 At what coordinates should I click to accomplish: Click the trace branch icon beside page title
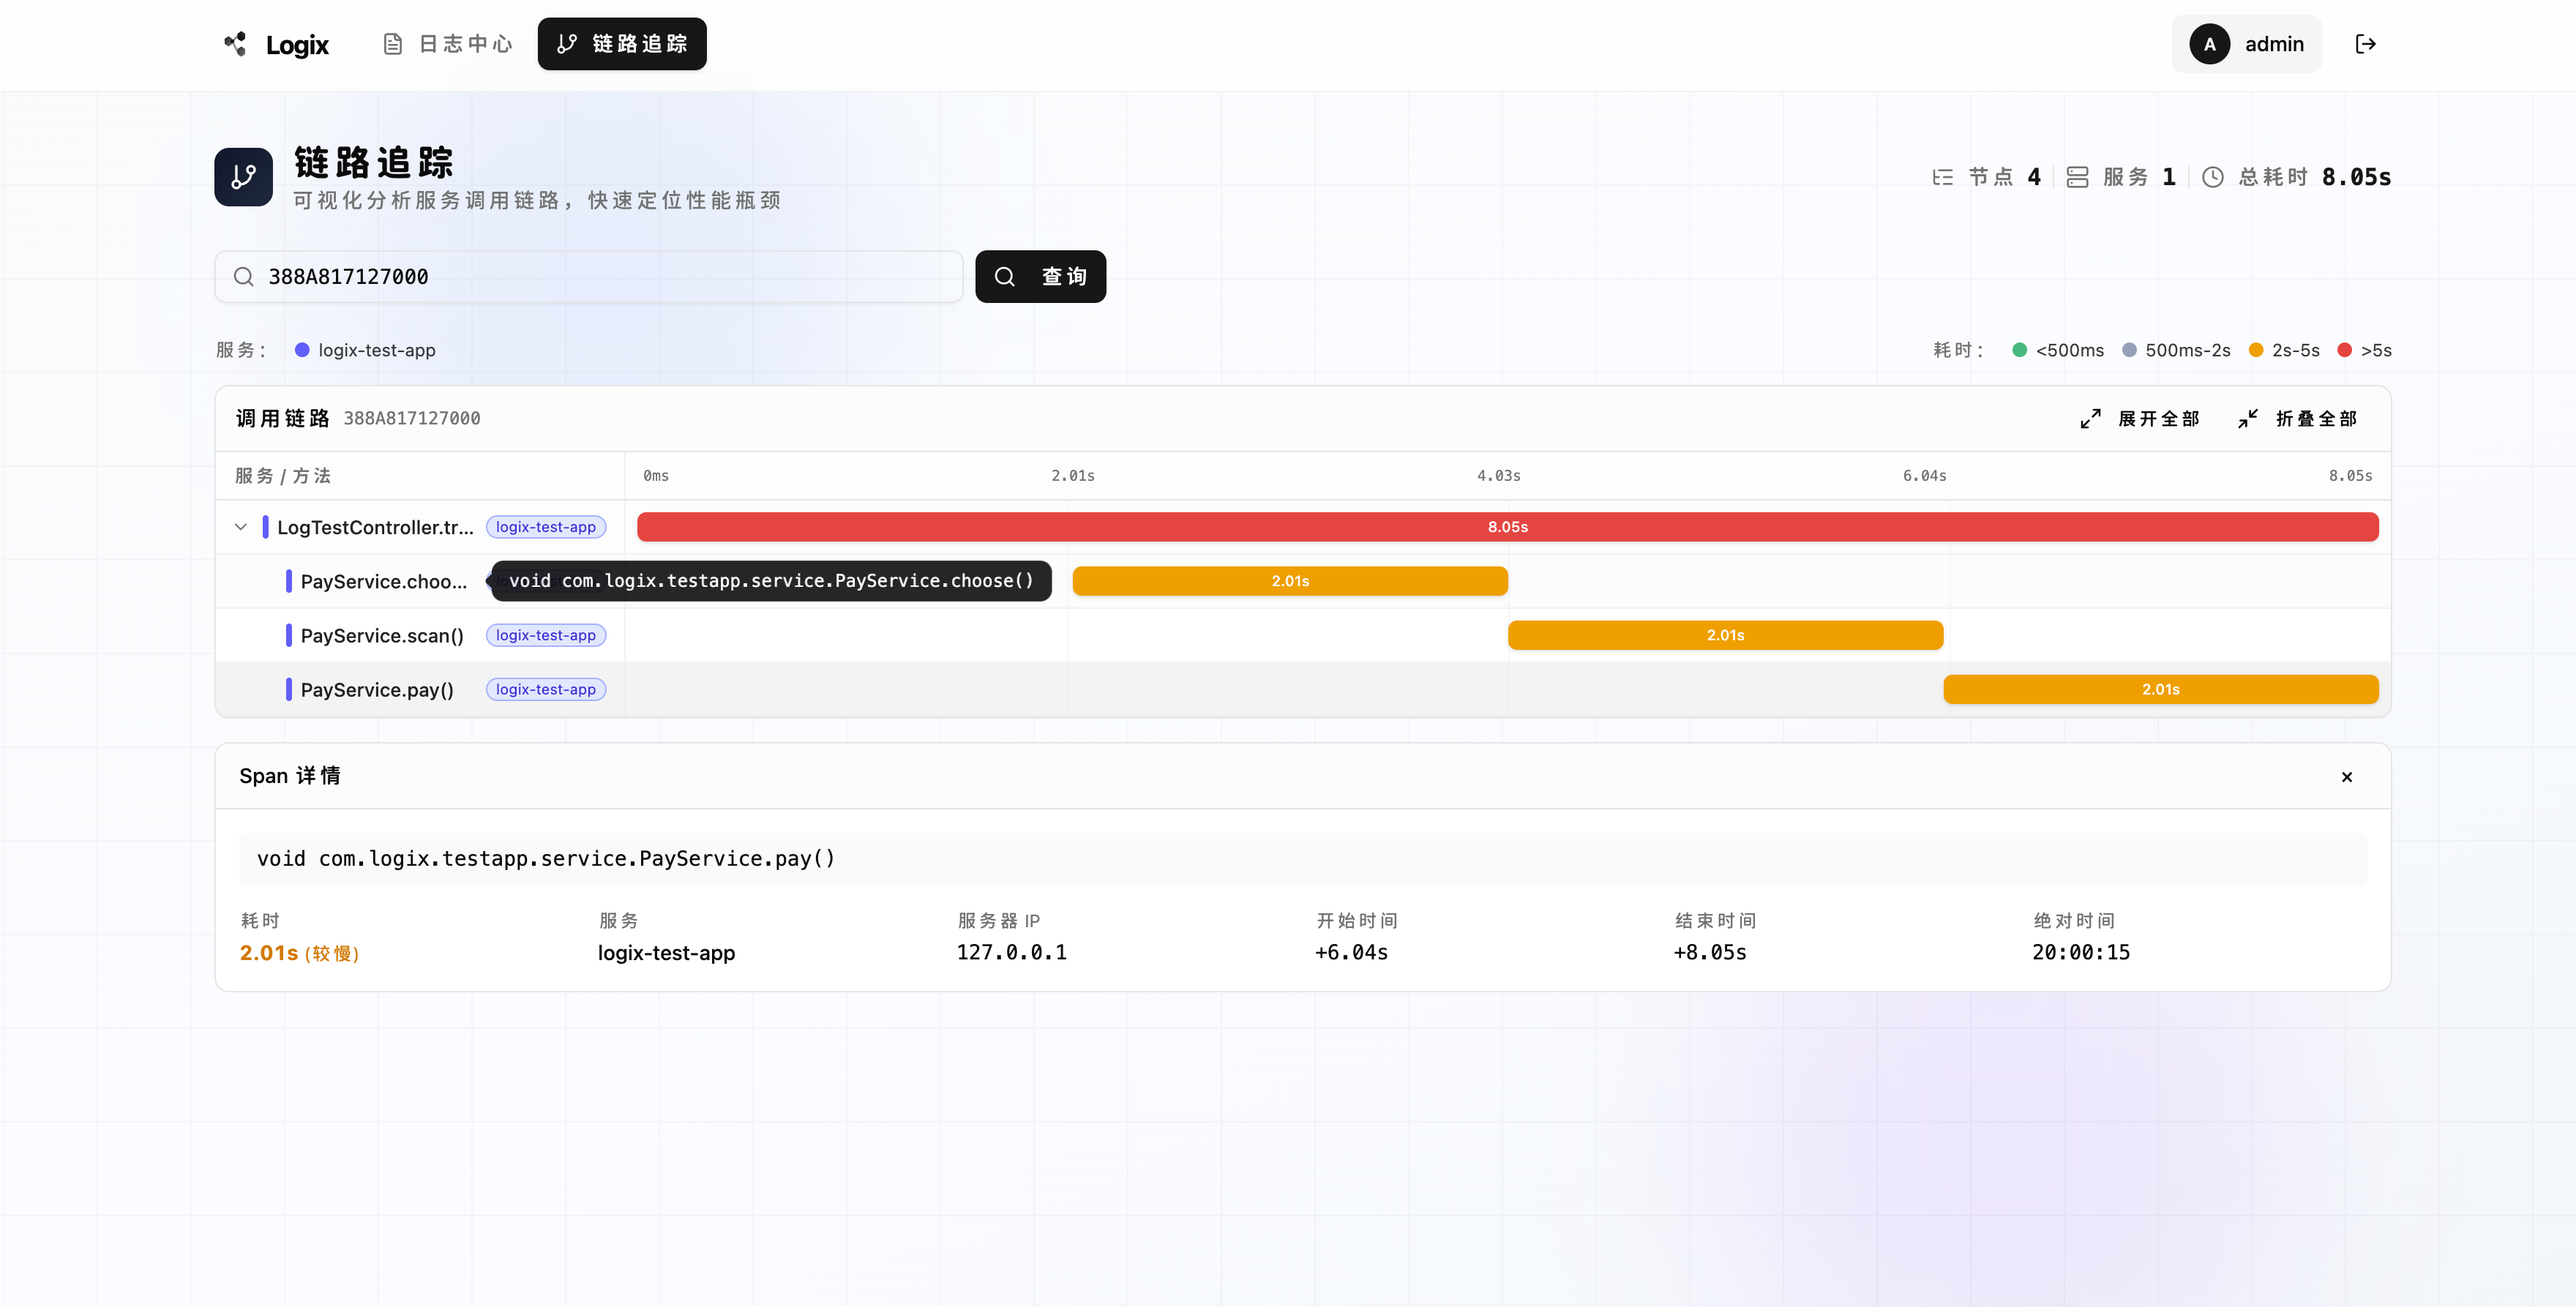pos(243,177)
